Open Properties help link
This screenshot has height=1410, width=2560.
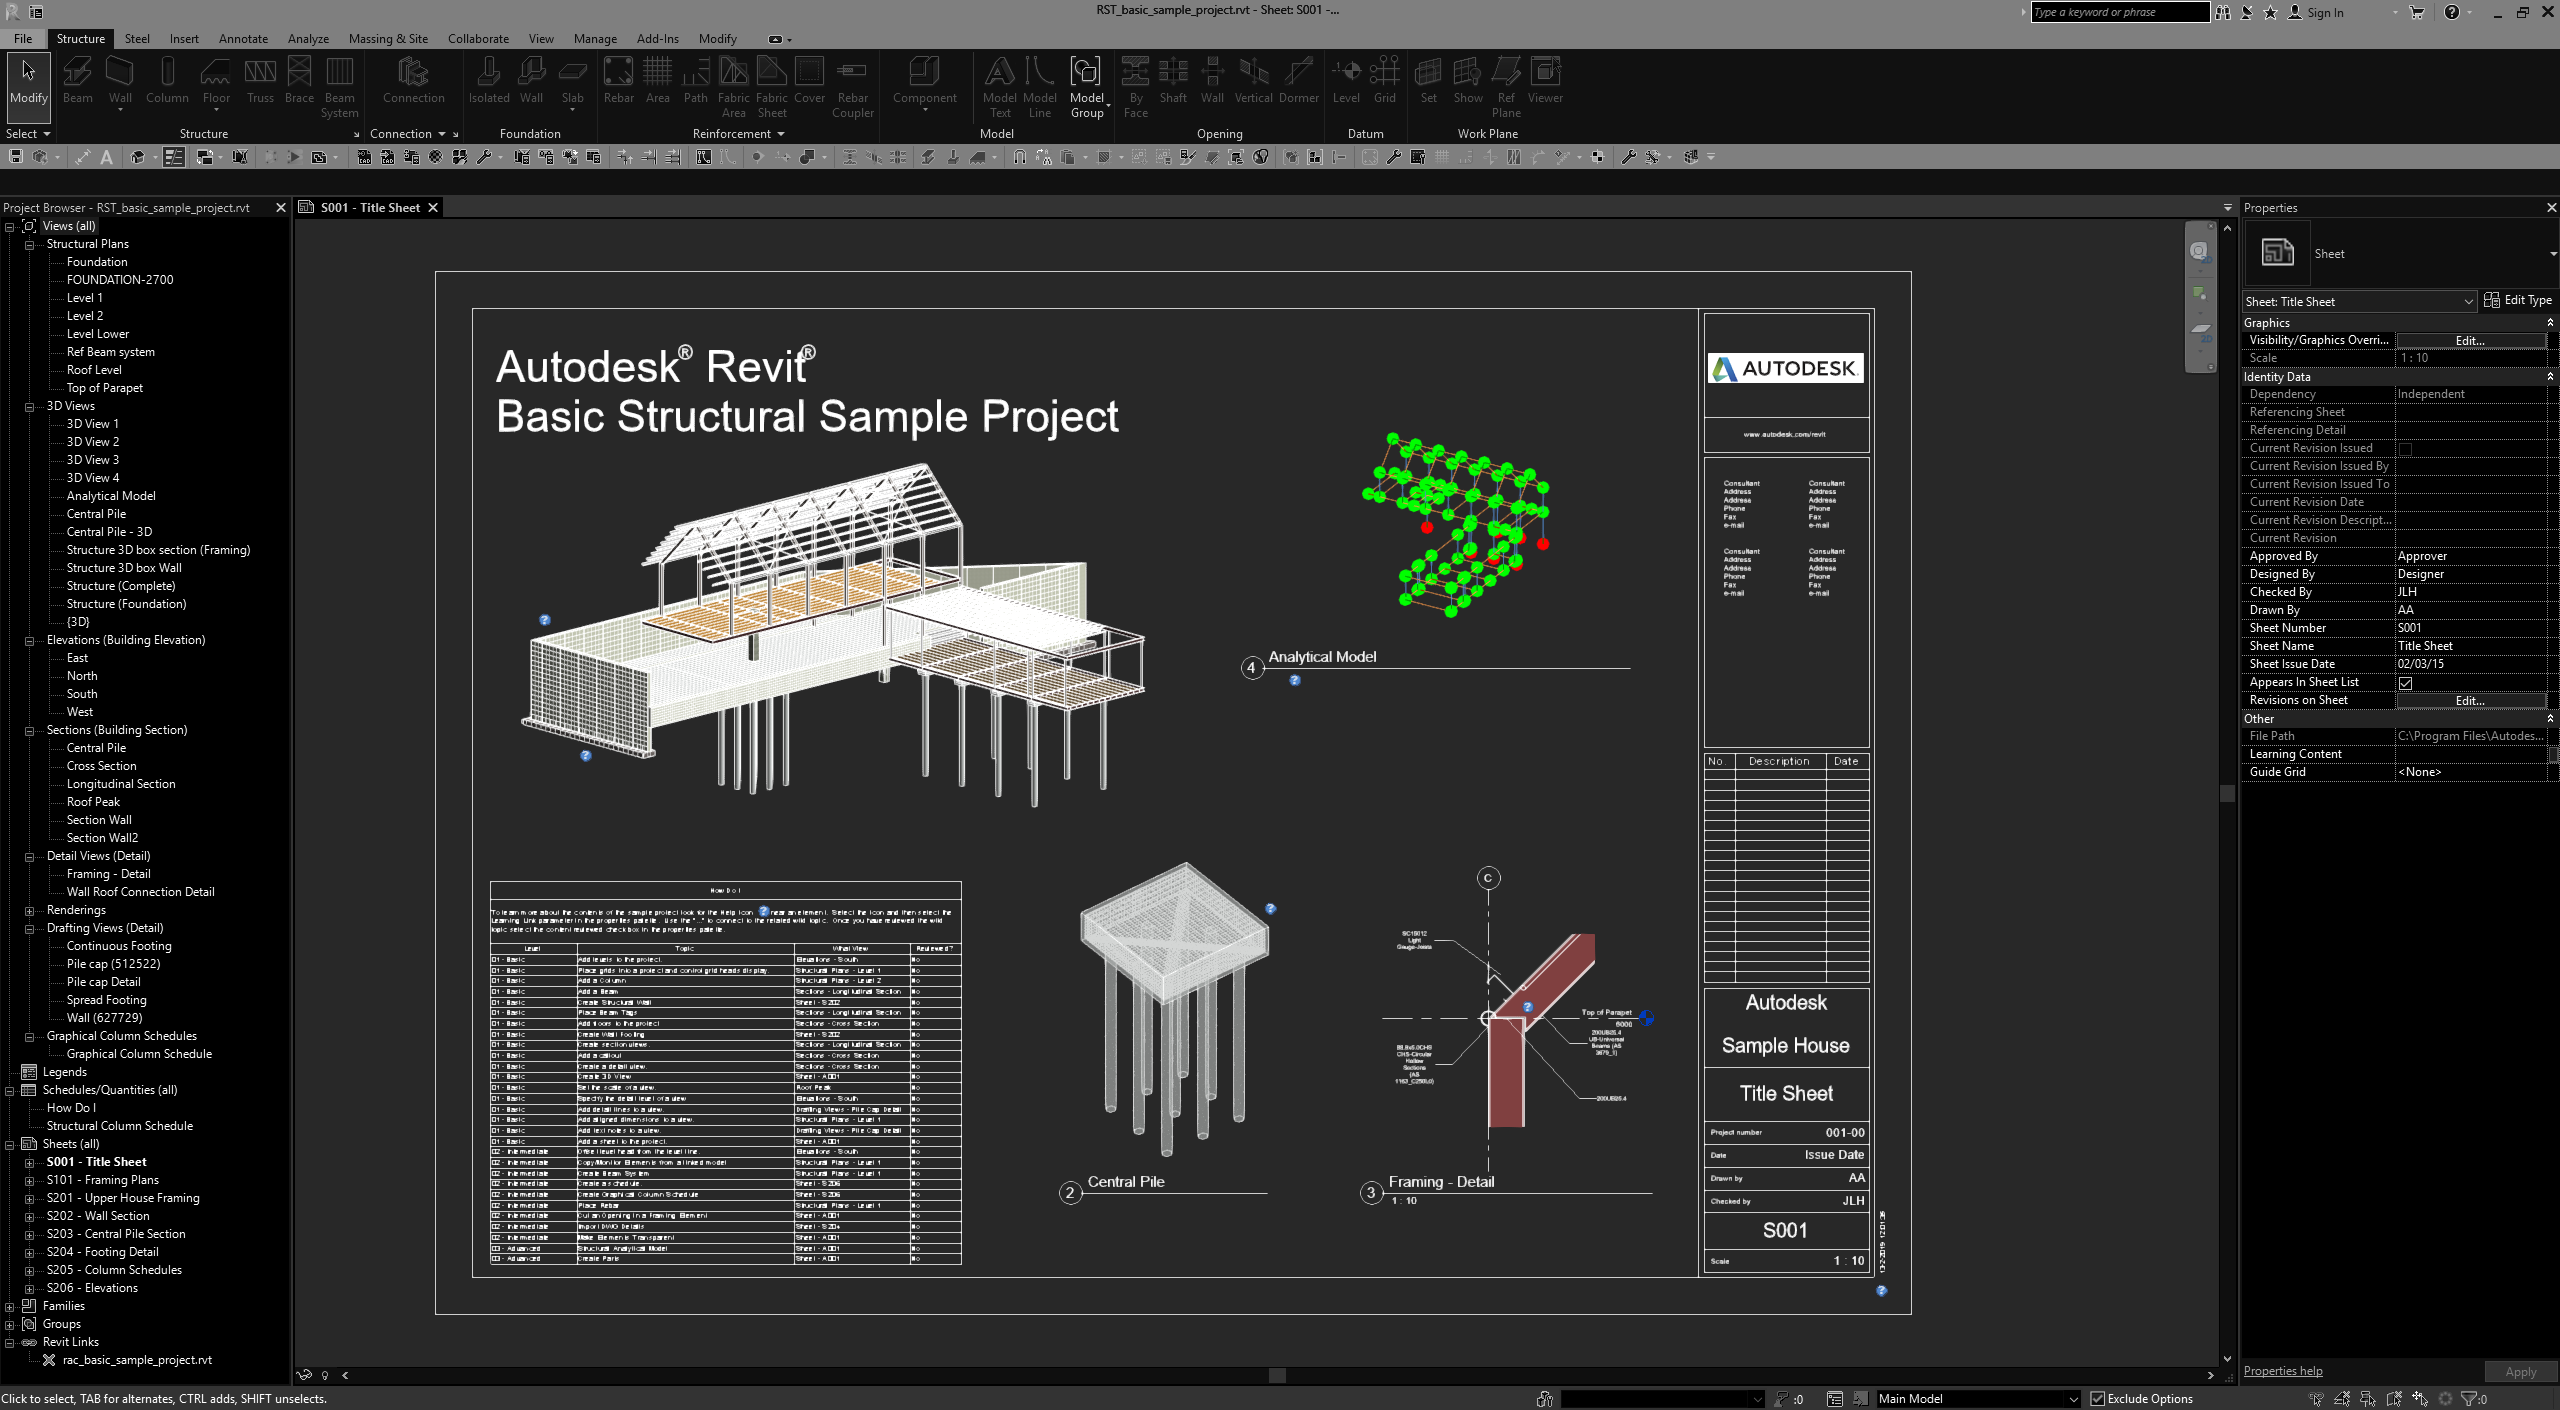pos(2283,1370)
